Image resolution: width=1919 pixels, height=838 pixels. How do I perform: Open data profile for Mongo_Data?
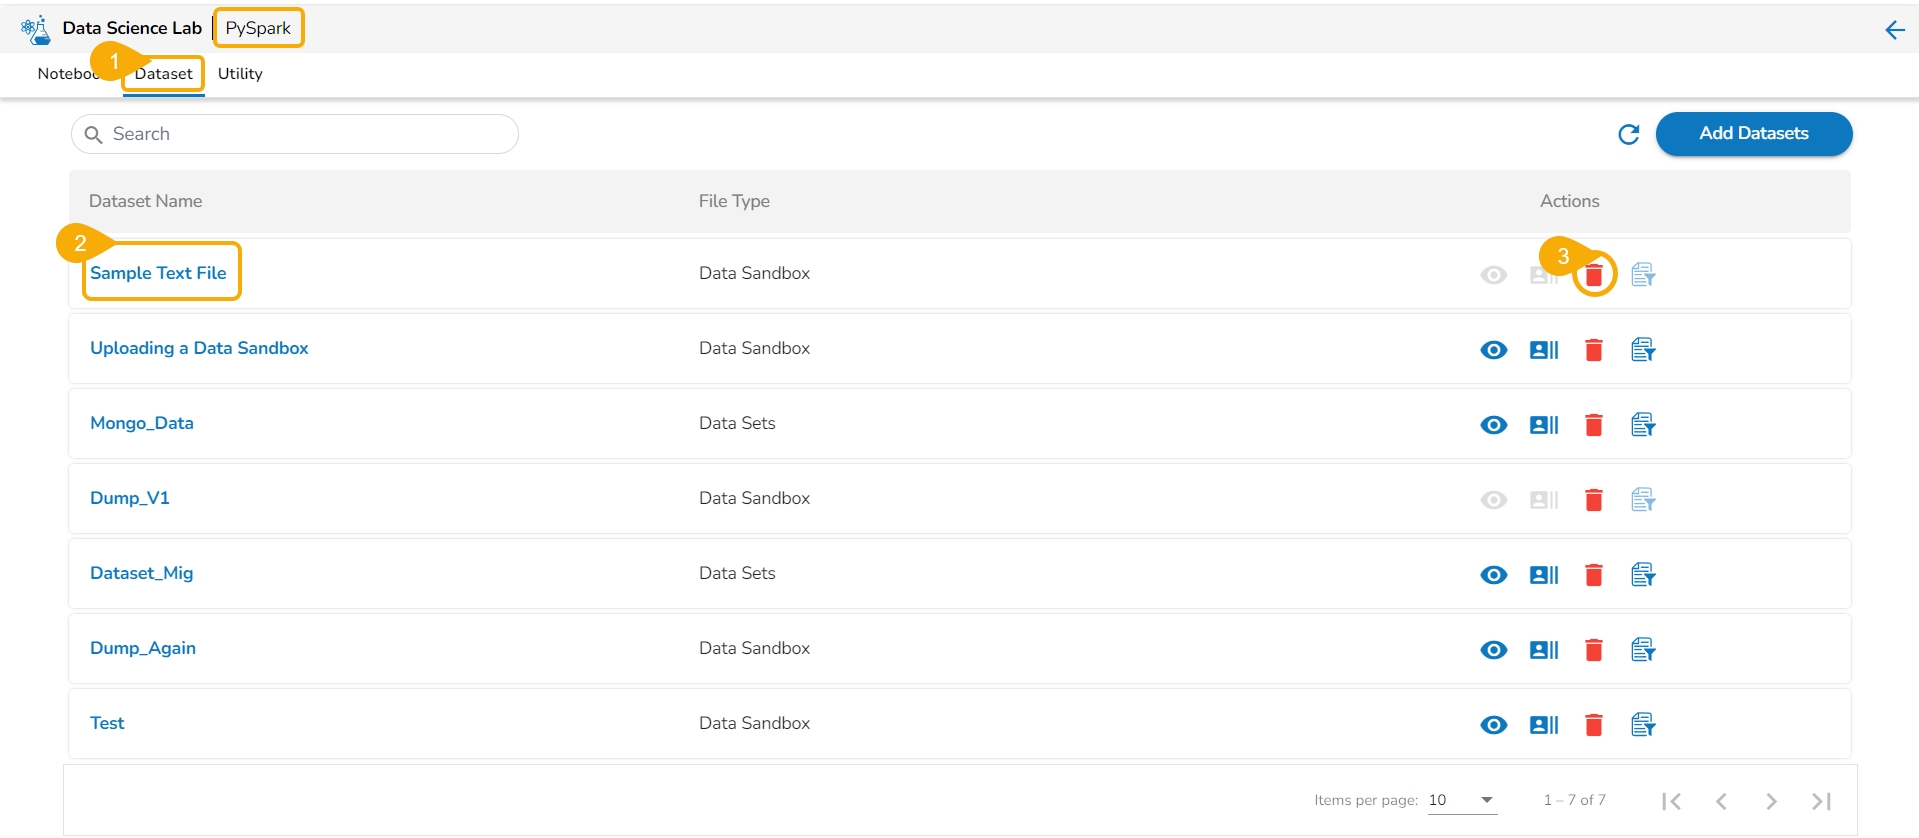[x=1544, y=425]
